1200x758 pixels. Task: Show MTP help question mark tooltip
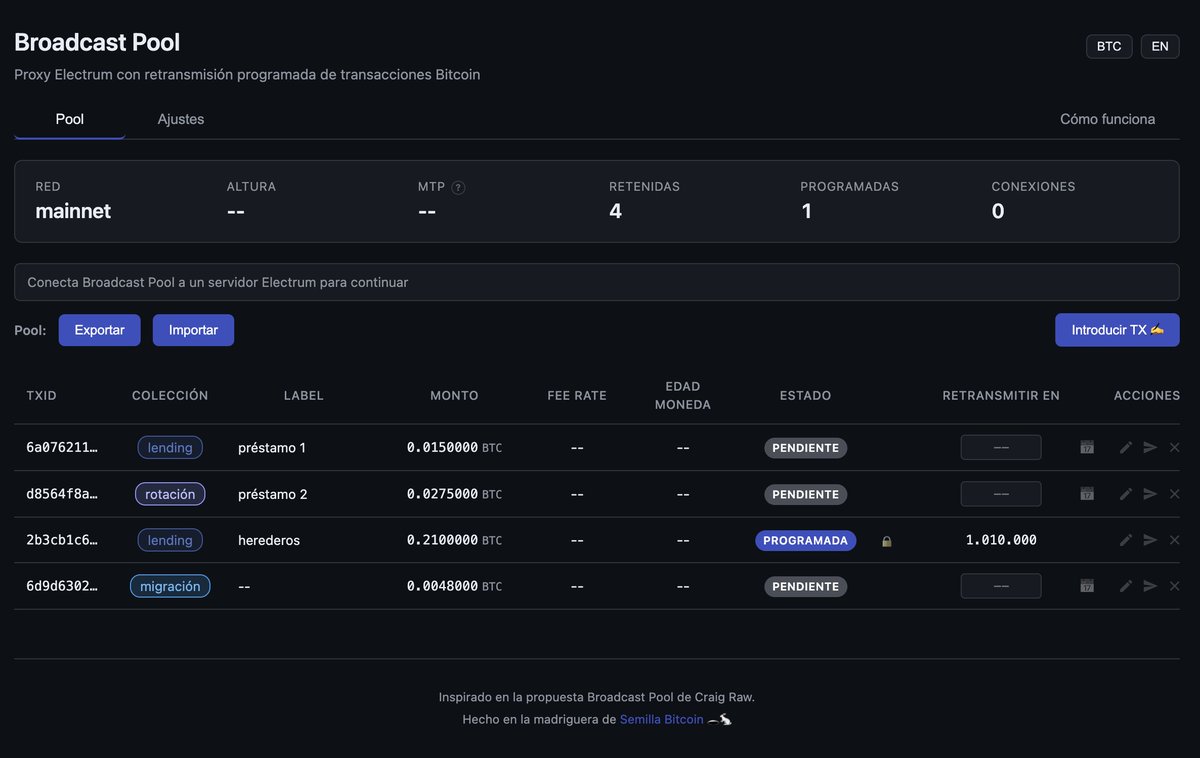tap(458, 187)
